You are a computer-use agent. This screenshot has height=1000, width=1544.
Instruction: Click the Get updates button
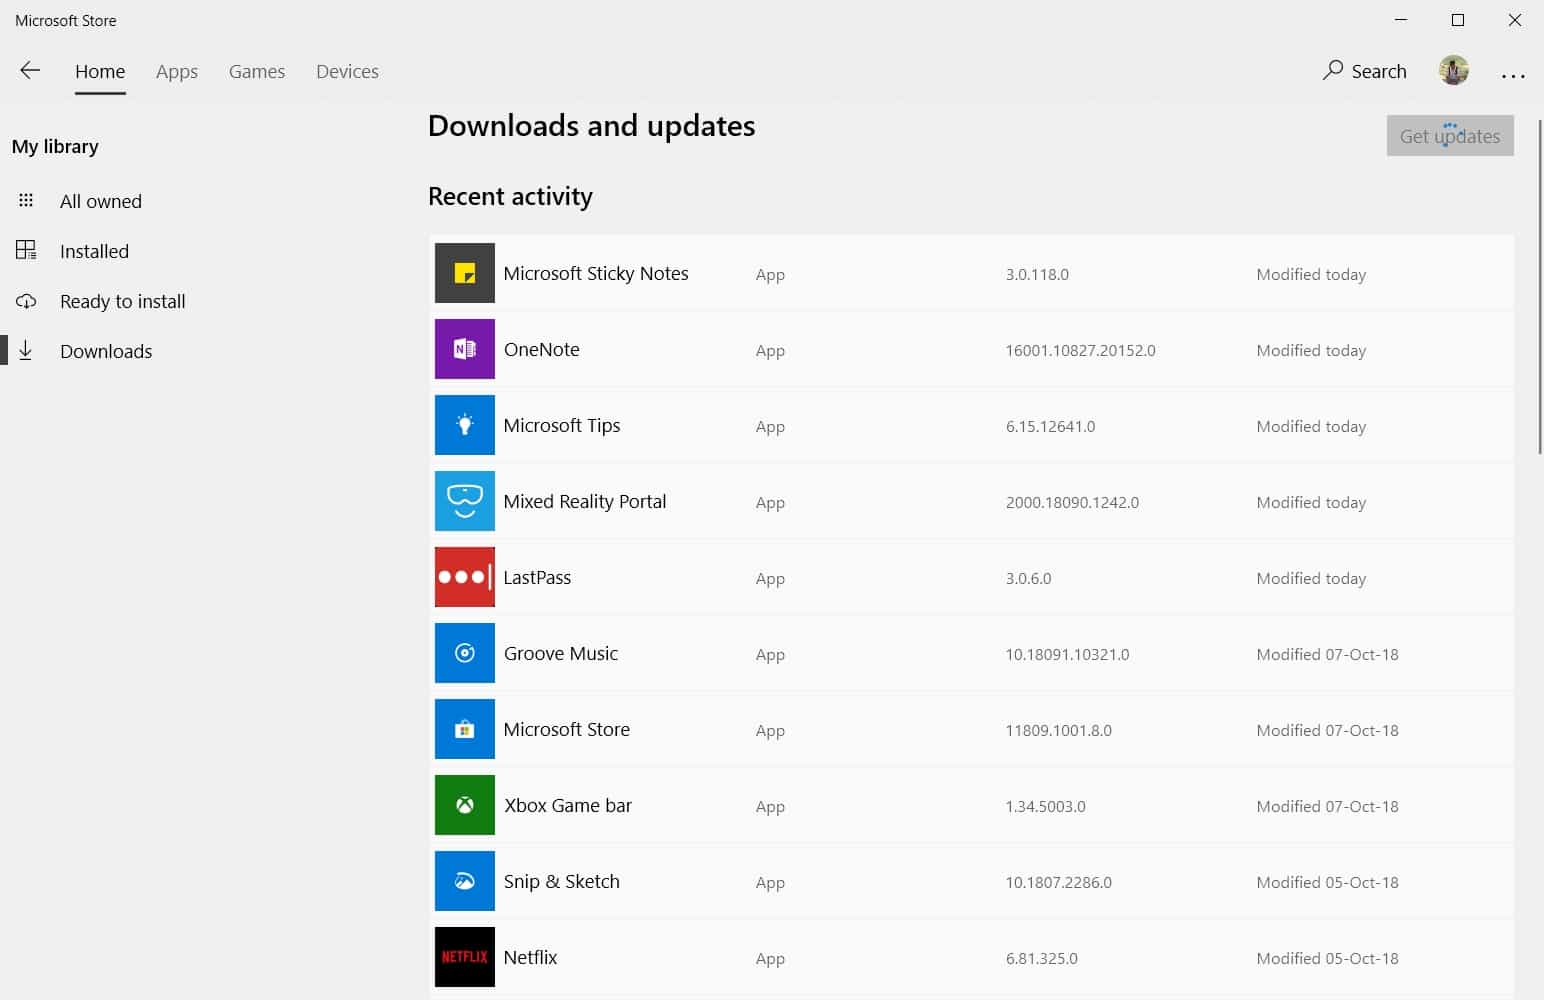click(1450, 135)
